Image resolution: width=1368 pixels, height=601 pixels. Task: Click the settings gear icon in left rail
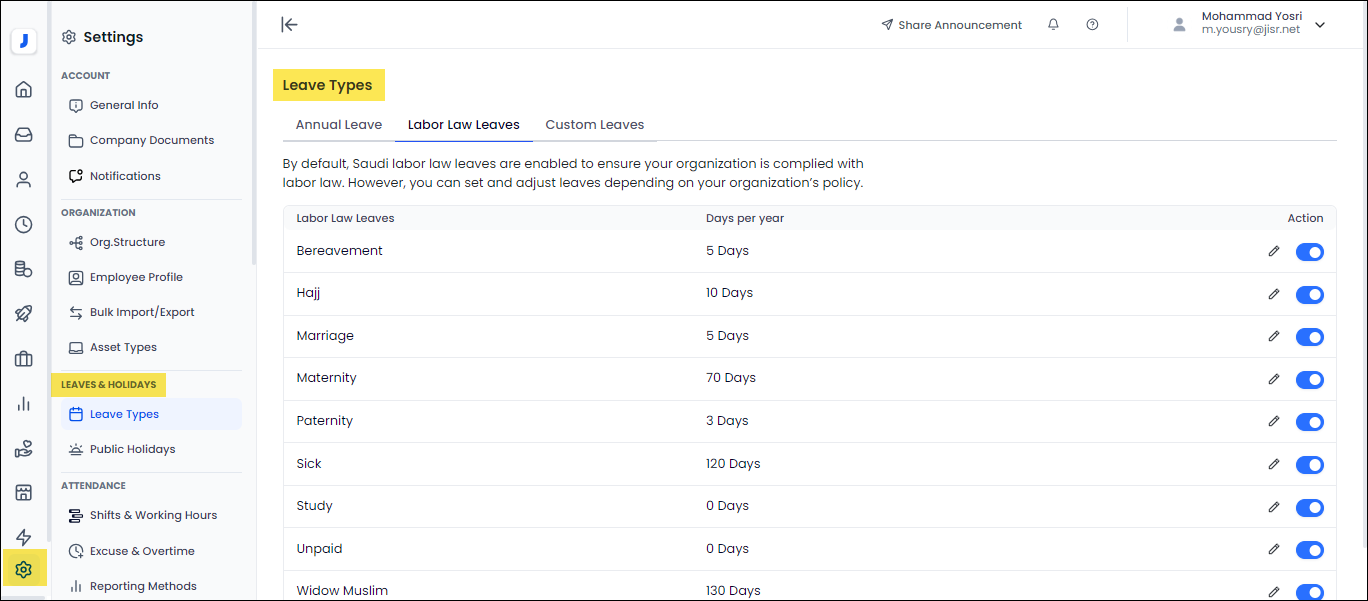(x=24, y=570)
